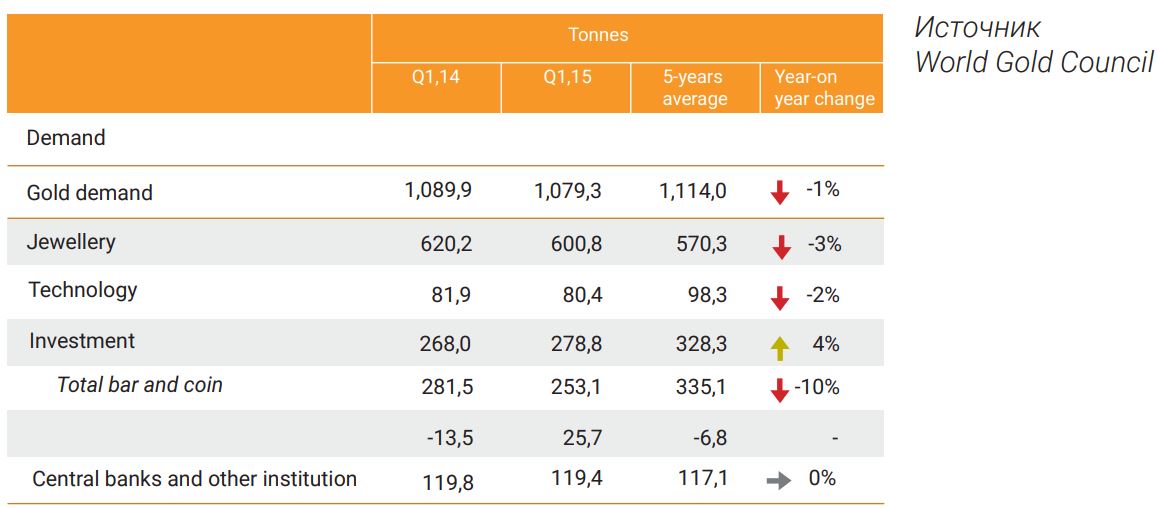Click the Demand section label
This screenshot has width=1158, height=508.
pyautogui.click(x=66, y=138)
